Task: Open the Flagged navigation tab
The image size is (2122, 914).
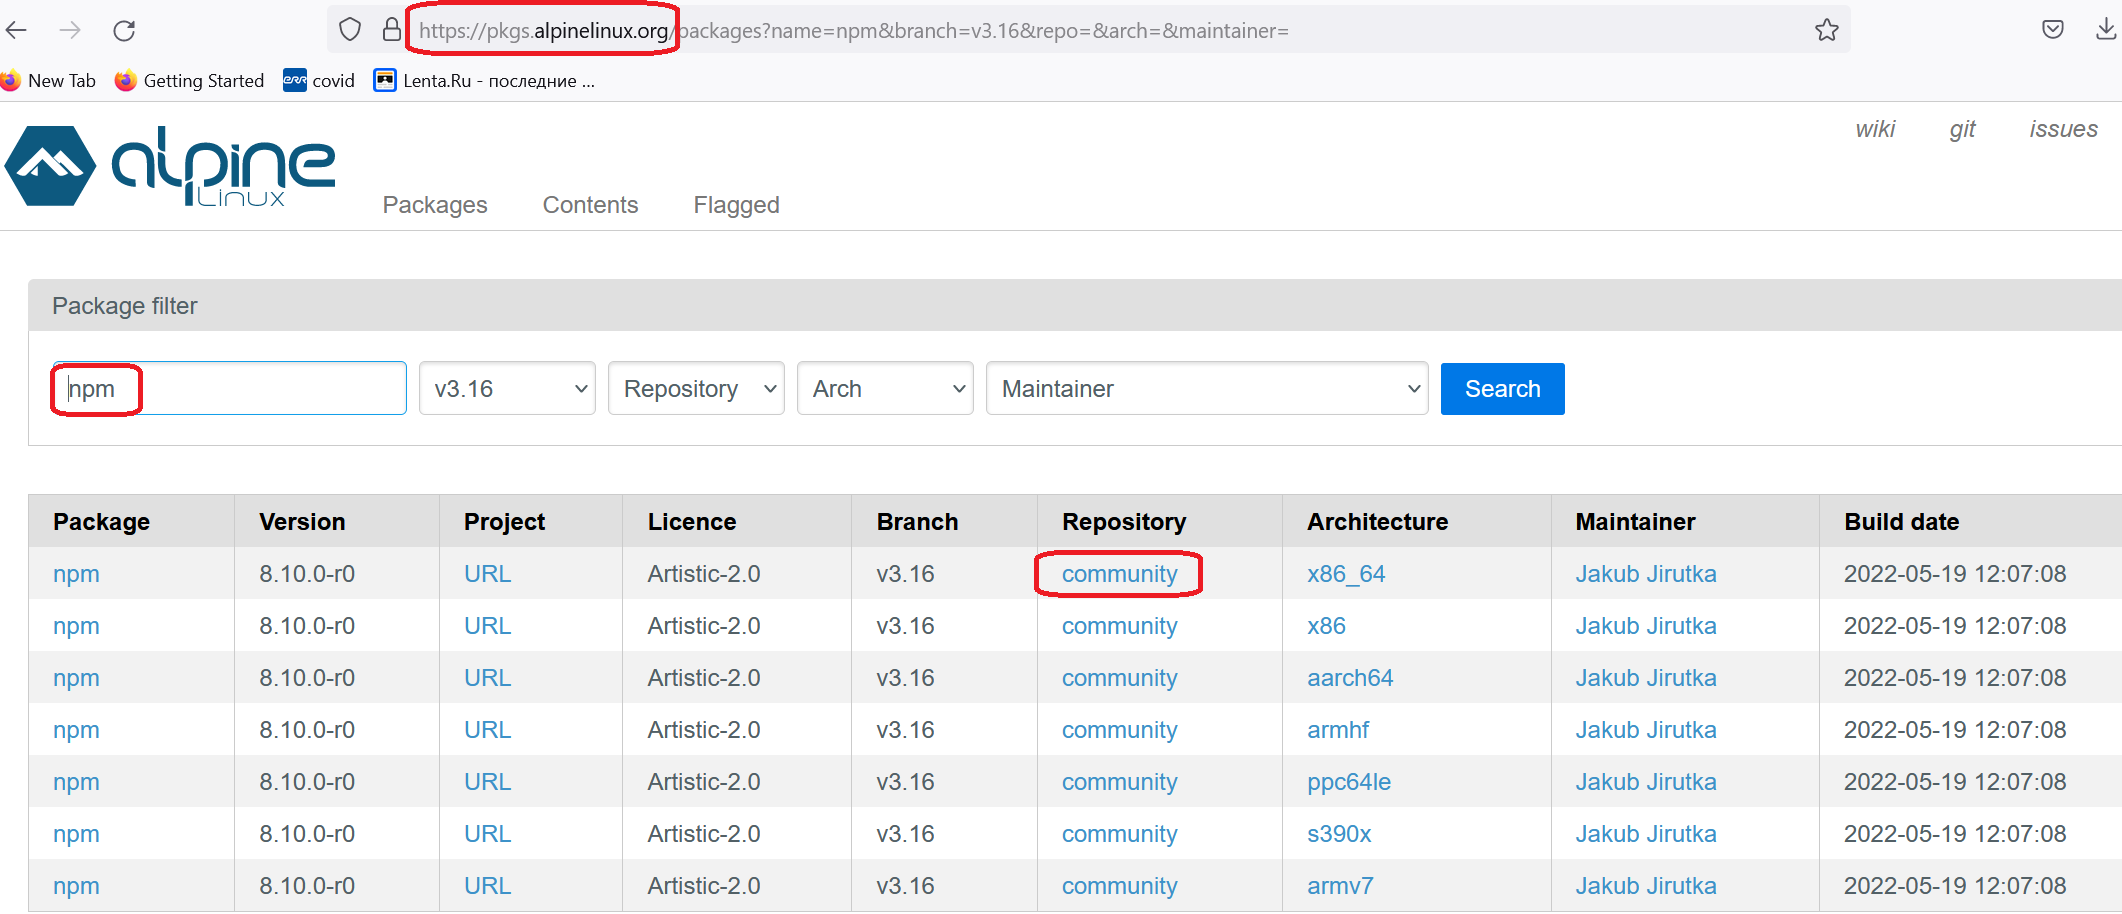Action: tap(737, 205)
